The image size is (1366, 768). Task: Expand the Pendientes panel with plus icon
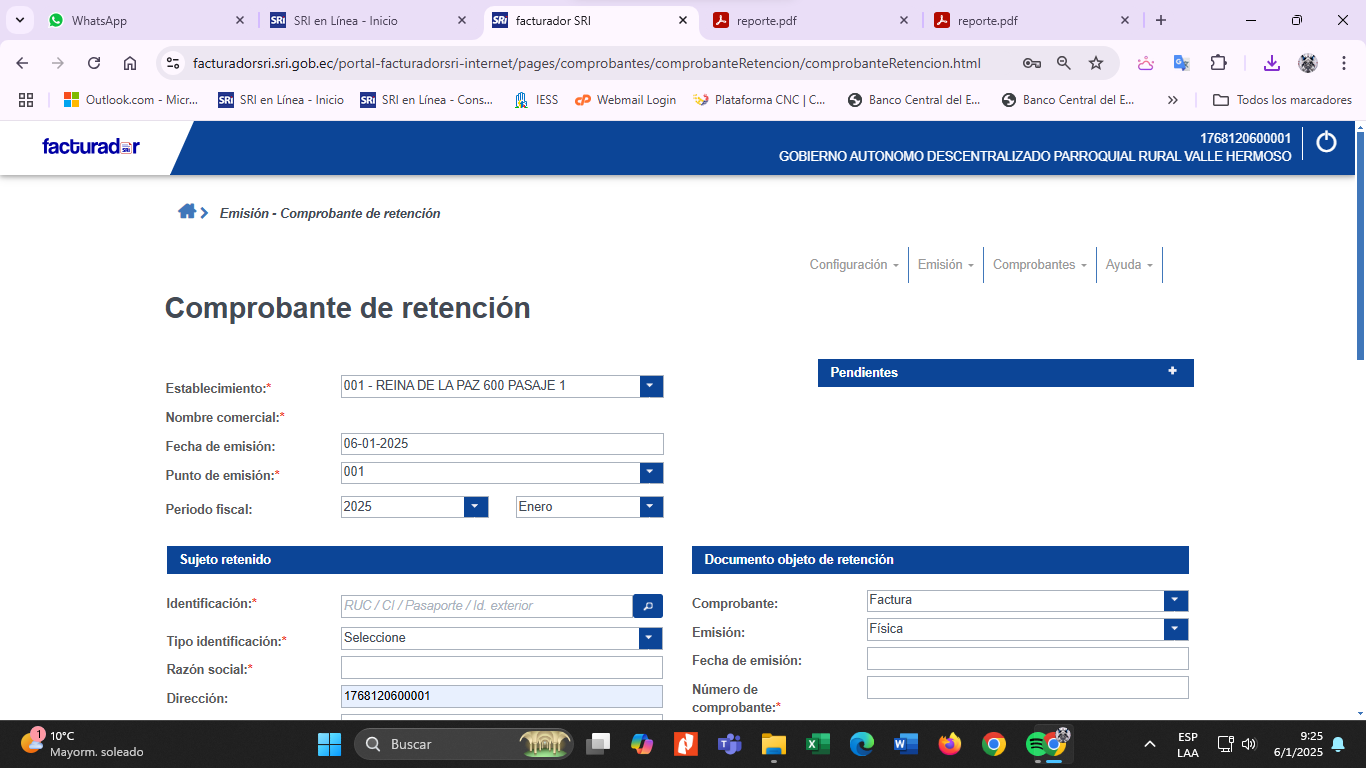click(1172, 371)
